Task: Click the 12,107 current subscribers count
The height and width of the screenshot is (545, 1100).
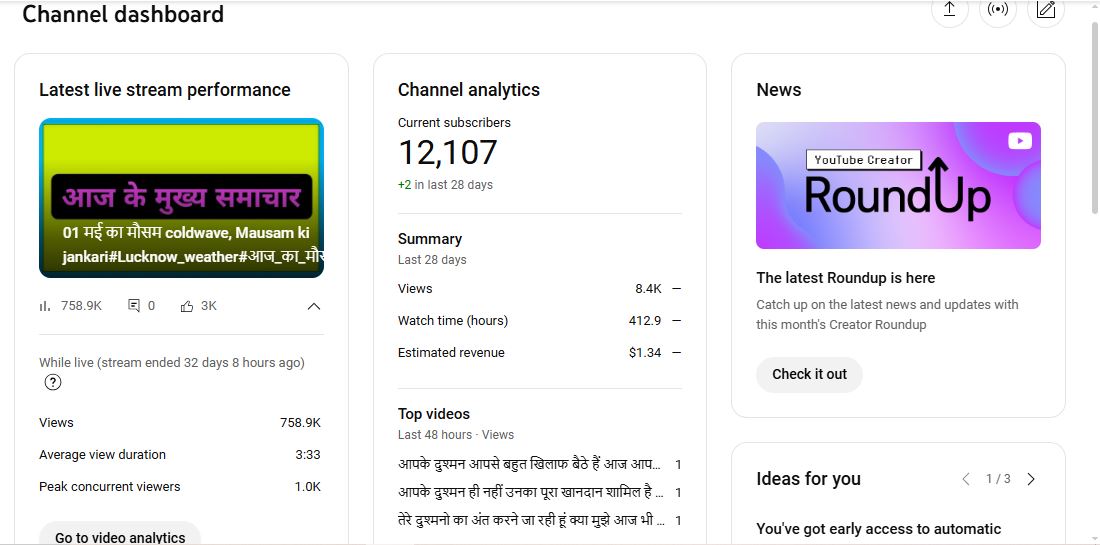Action: [x=448, y=153]
